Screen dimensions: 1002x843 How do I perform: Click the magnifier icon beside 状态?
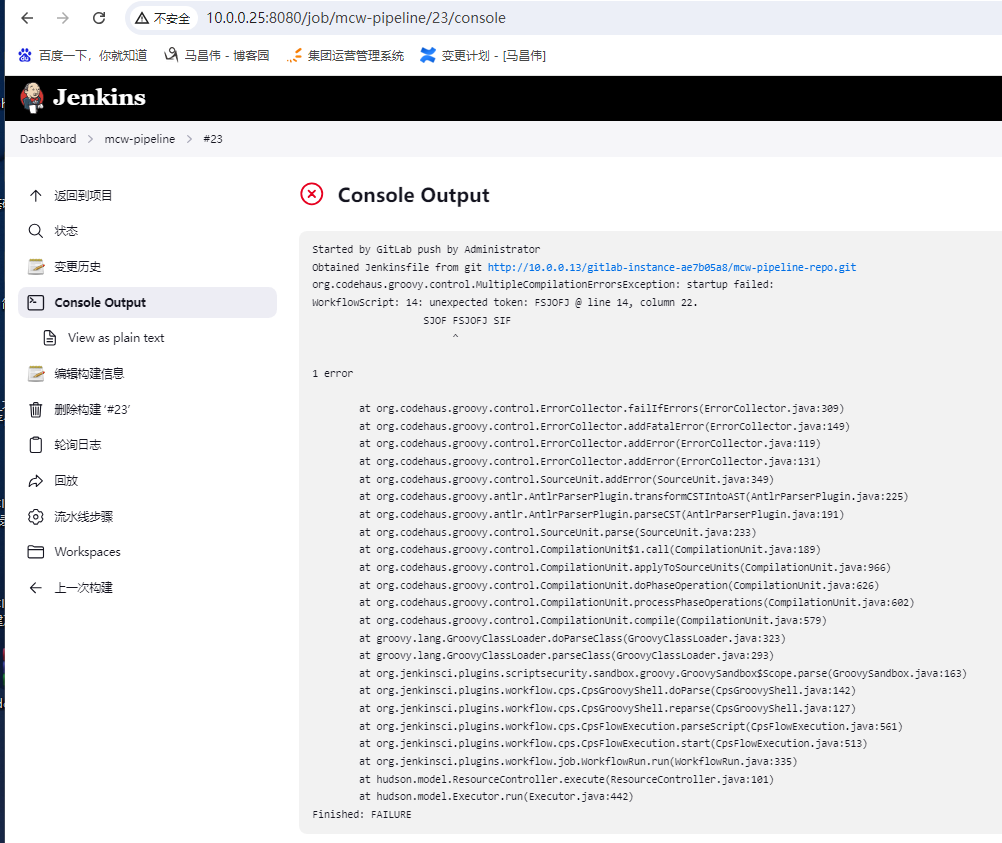[x=36, y=231]
